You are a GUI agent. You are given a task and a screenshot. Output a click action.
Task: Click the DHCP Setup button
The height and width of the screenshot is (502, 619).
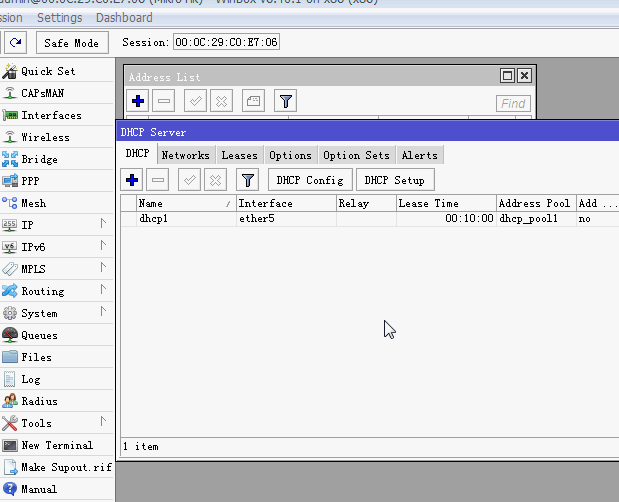point(394,180)
